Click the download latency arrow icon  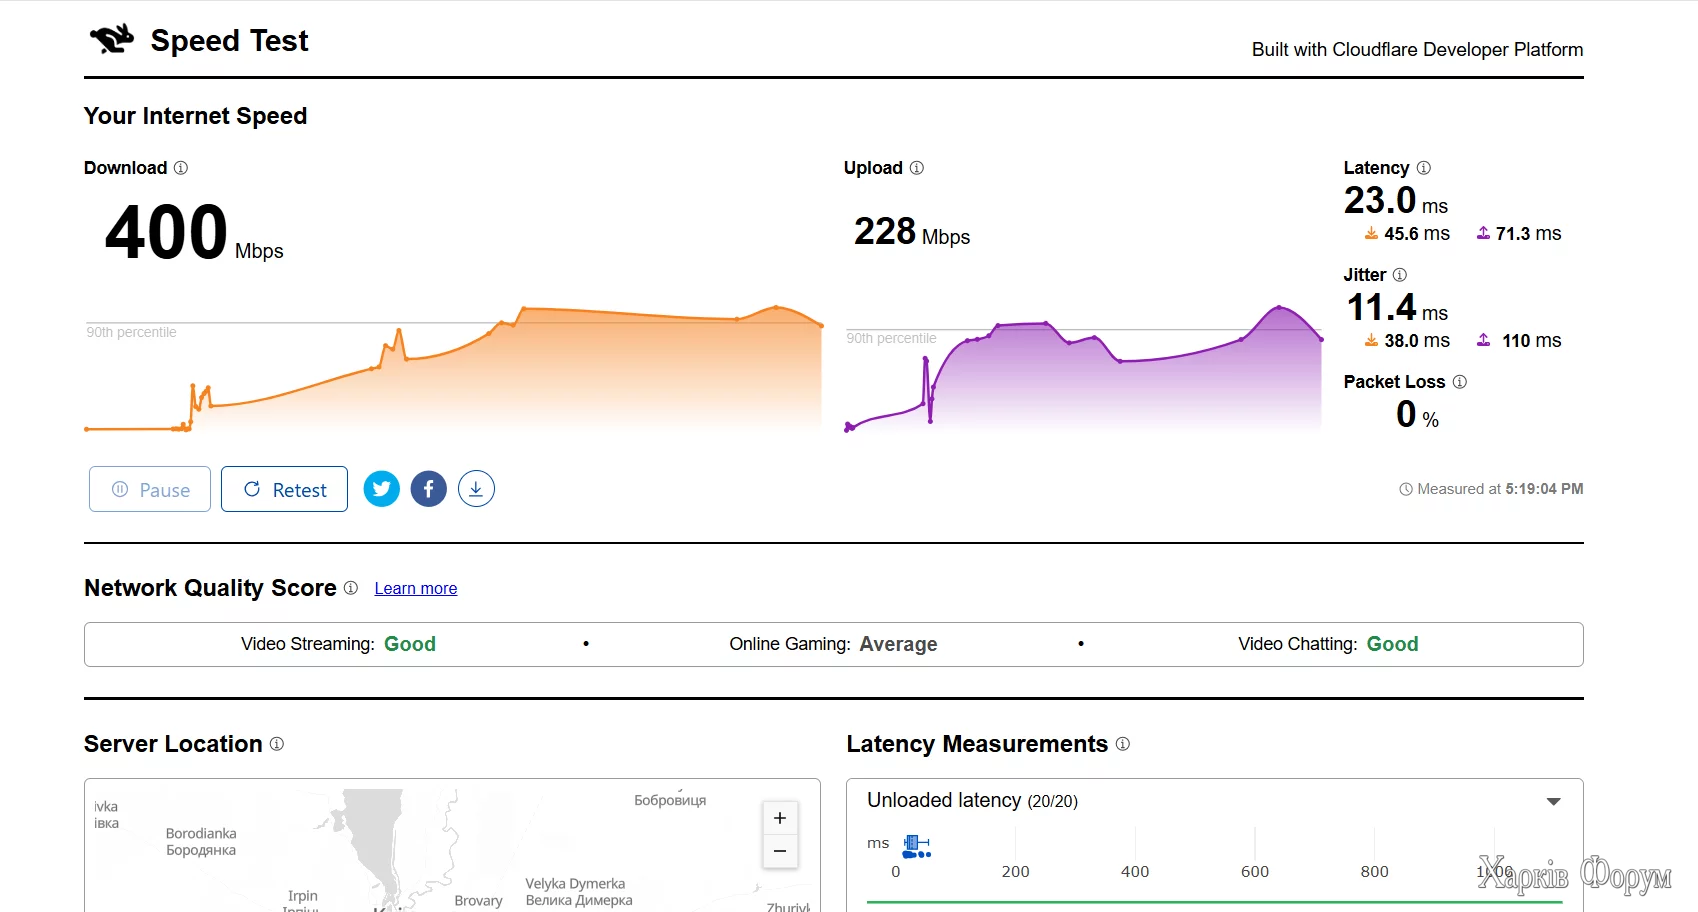1371,234
